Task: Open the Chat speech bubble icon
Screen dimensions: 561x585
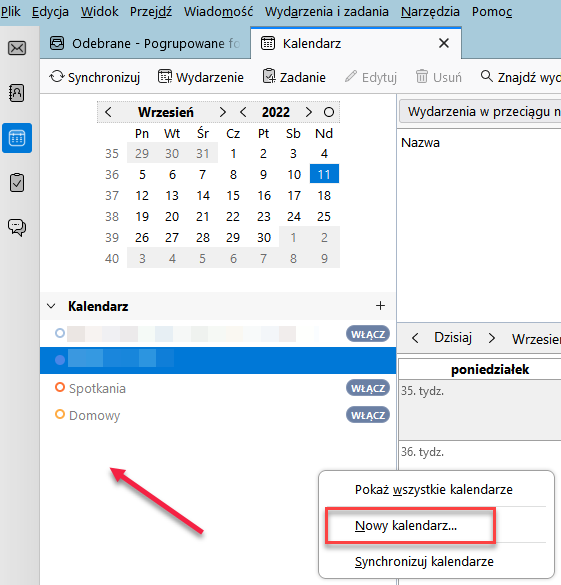Action: (17, 227)
